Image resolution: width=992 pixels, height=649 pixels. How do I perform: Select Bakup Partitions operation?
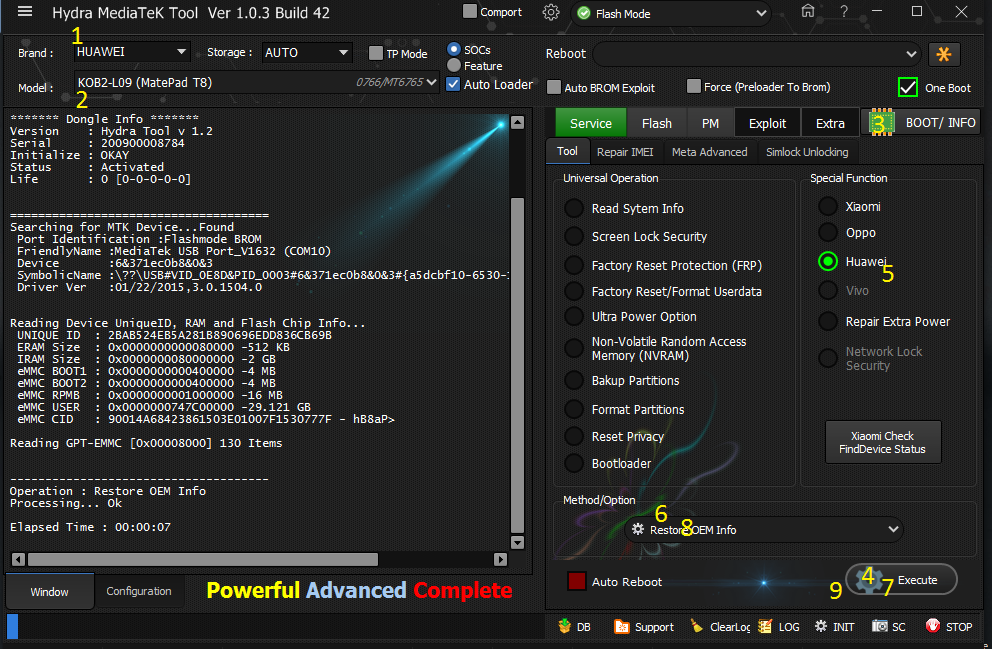574,381
